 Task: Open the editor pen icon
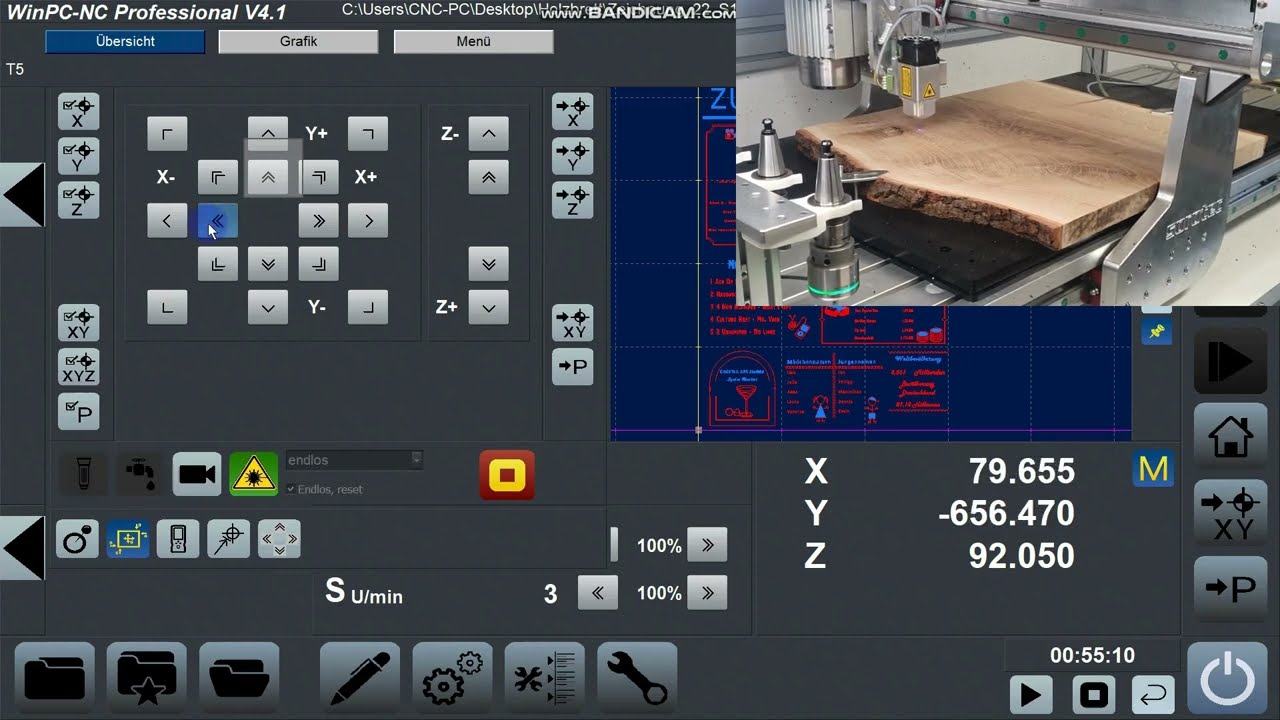click(360, 678)
